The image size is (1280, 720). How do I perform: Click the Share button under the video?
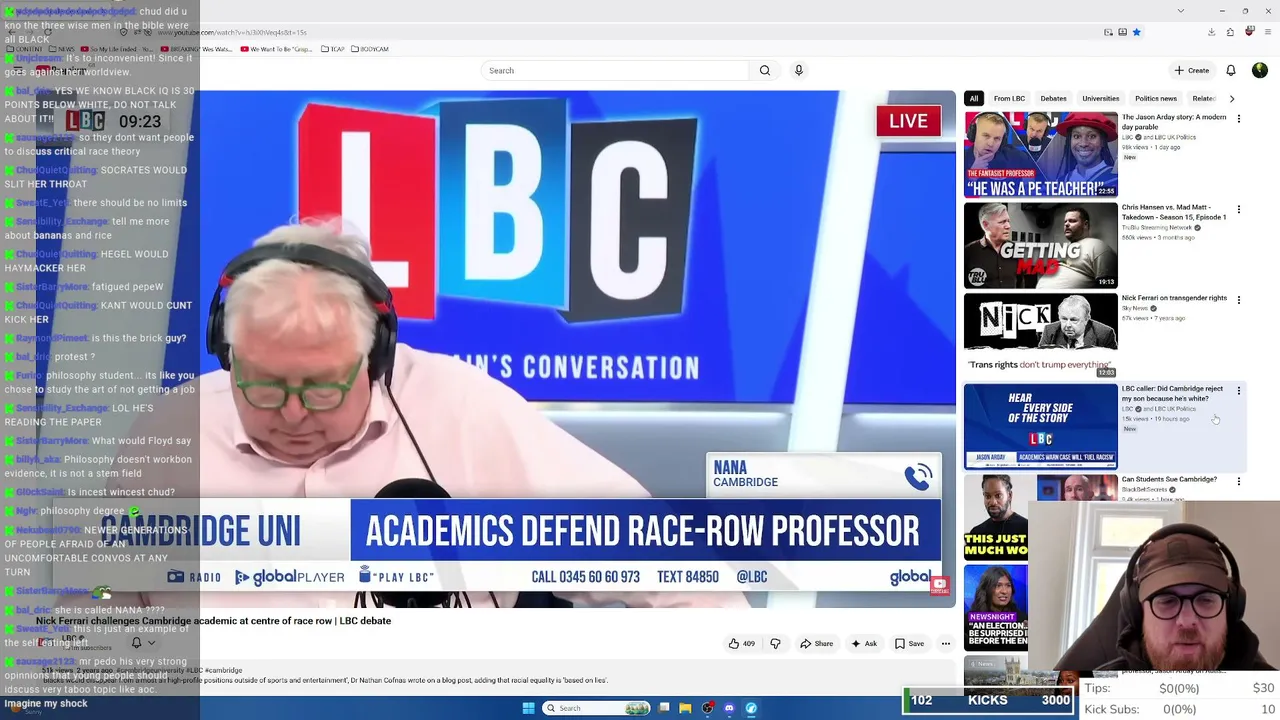pos(817,643)
